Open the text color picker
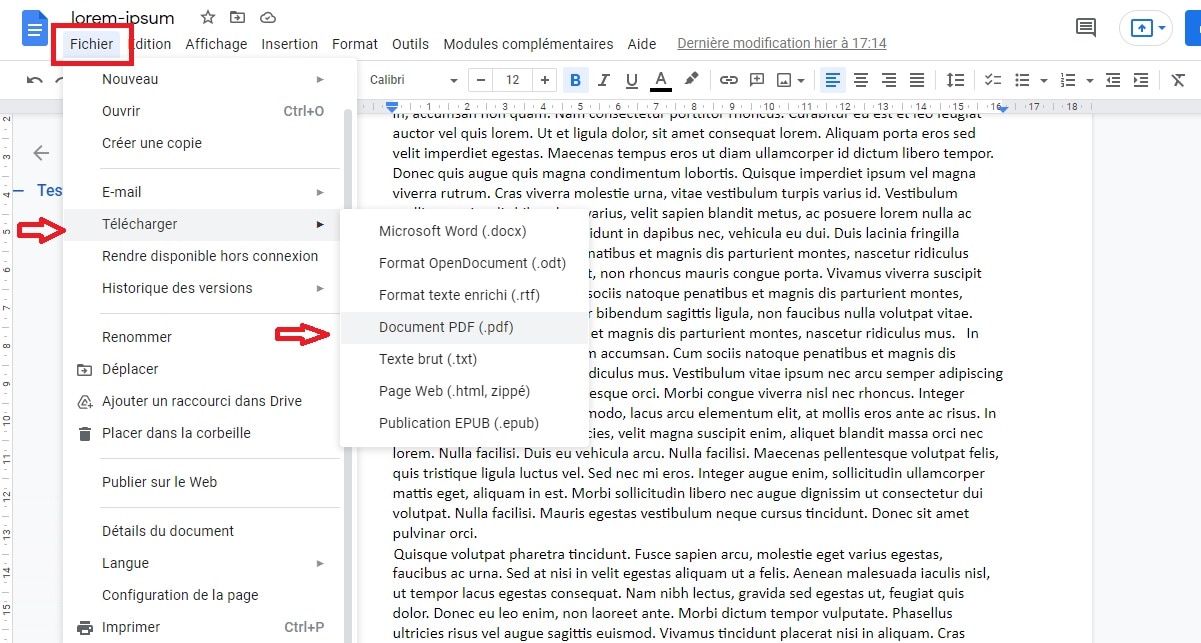The width and height of the screenshot is (1201, 643). (x=661, y=79)
